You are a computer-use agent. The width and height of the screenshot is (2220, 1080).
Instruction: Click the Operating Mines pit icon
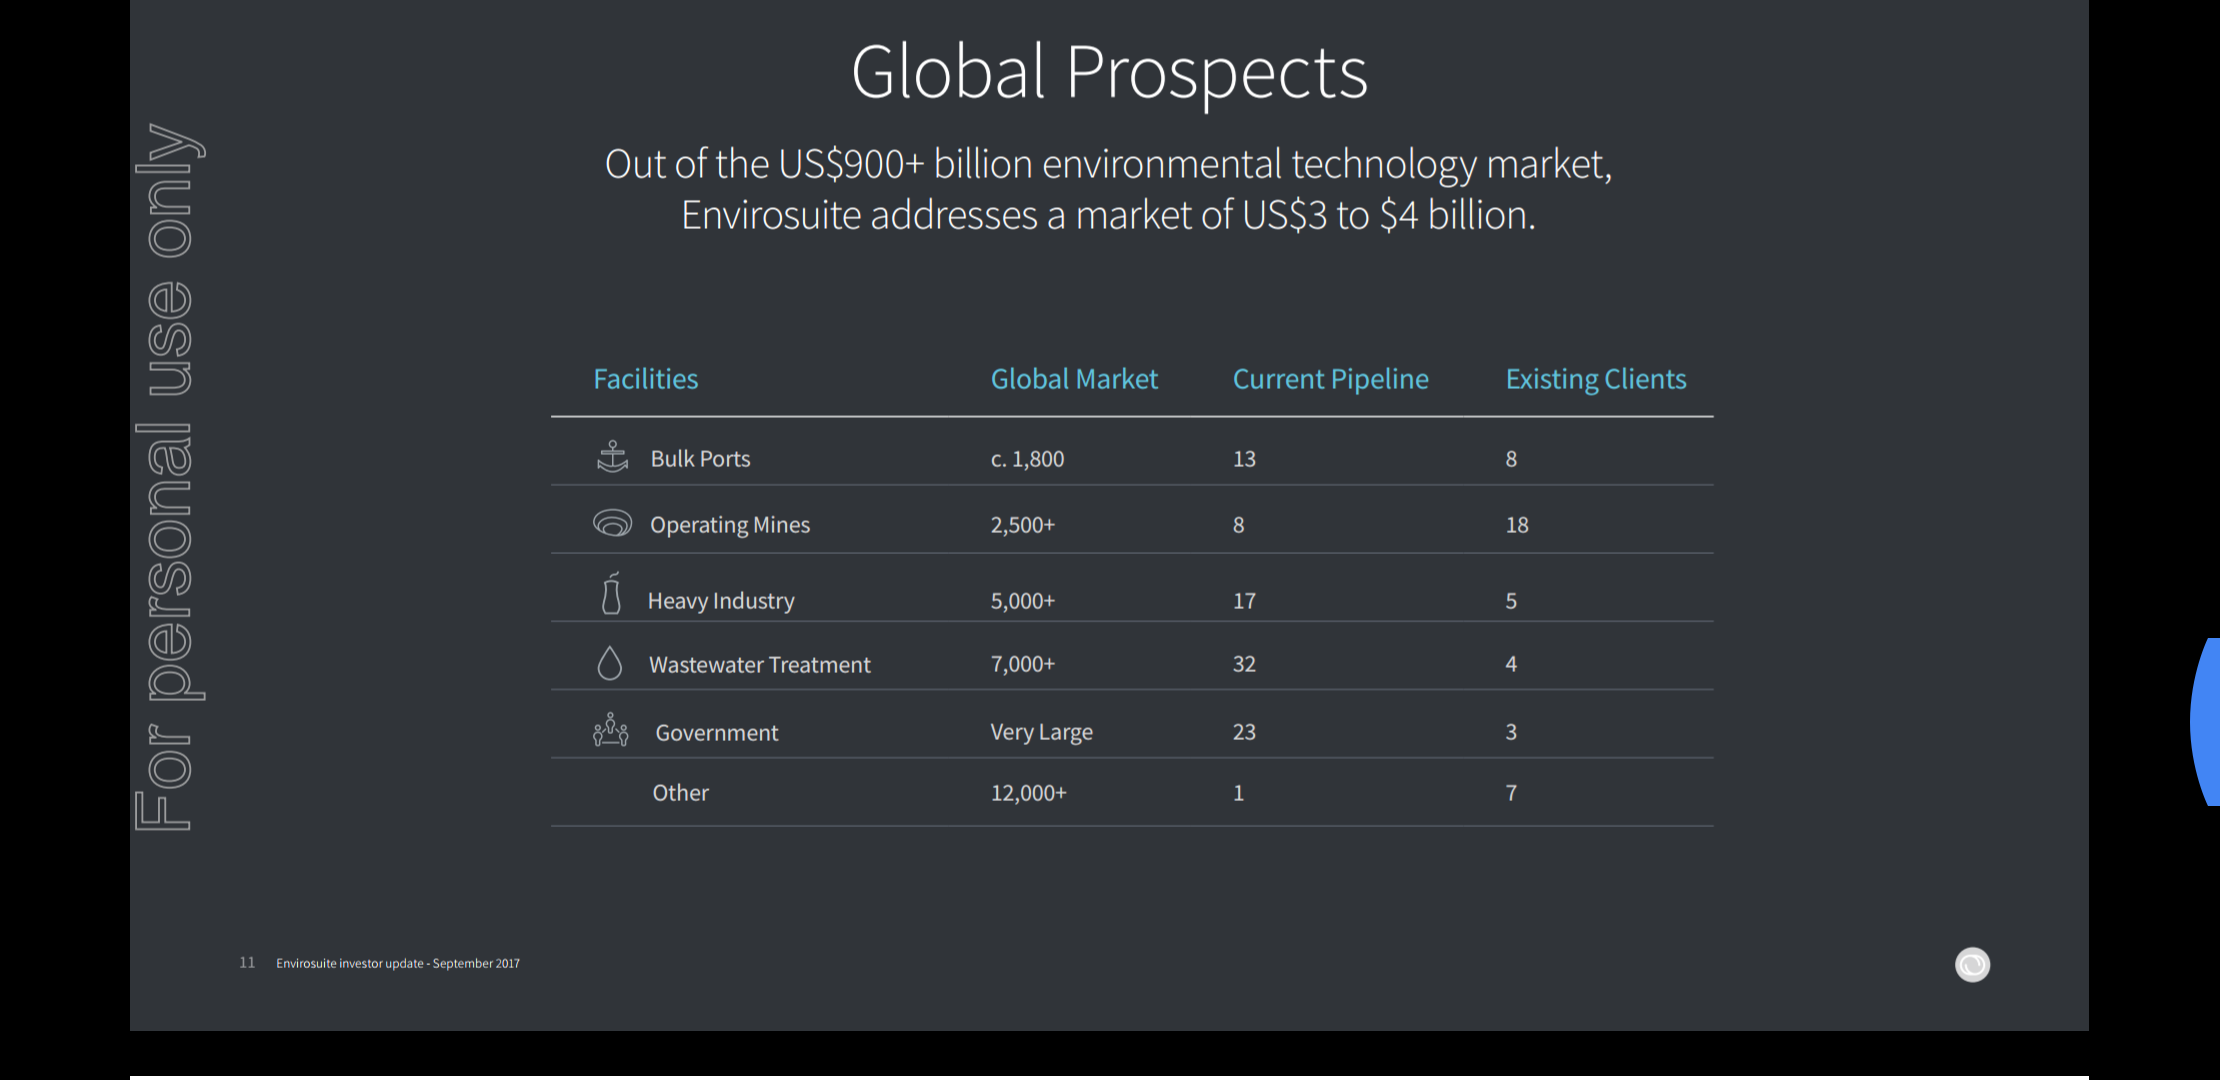(612, 523)
